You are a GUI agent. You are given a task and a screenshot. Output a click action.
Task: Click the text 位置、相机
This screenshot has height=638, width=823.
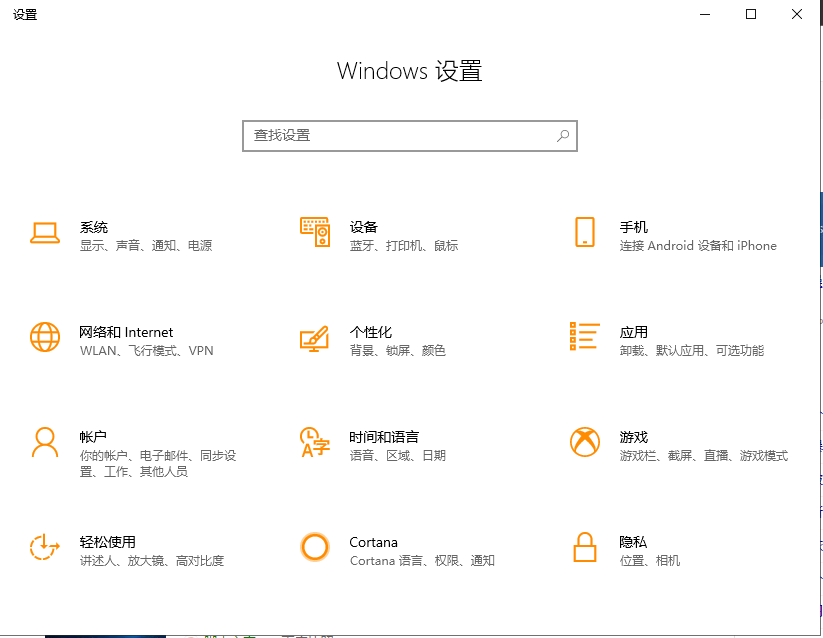(650, 560)
